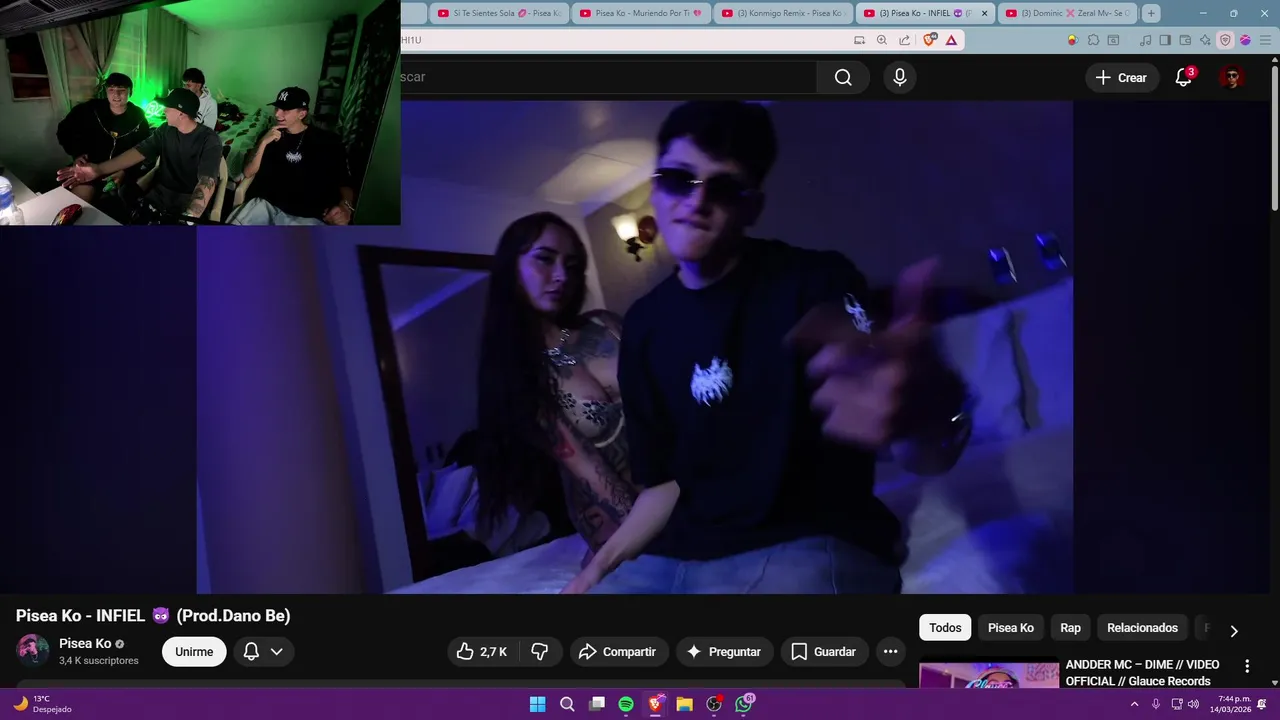
Task: Click the Compartir share button
Action: click(x=618, y=652)
